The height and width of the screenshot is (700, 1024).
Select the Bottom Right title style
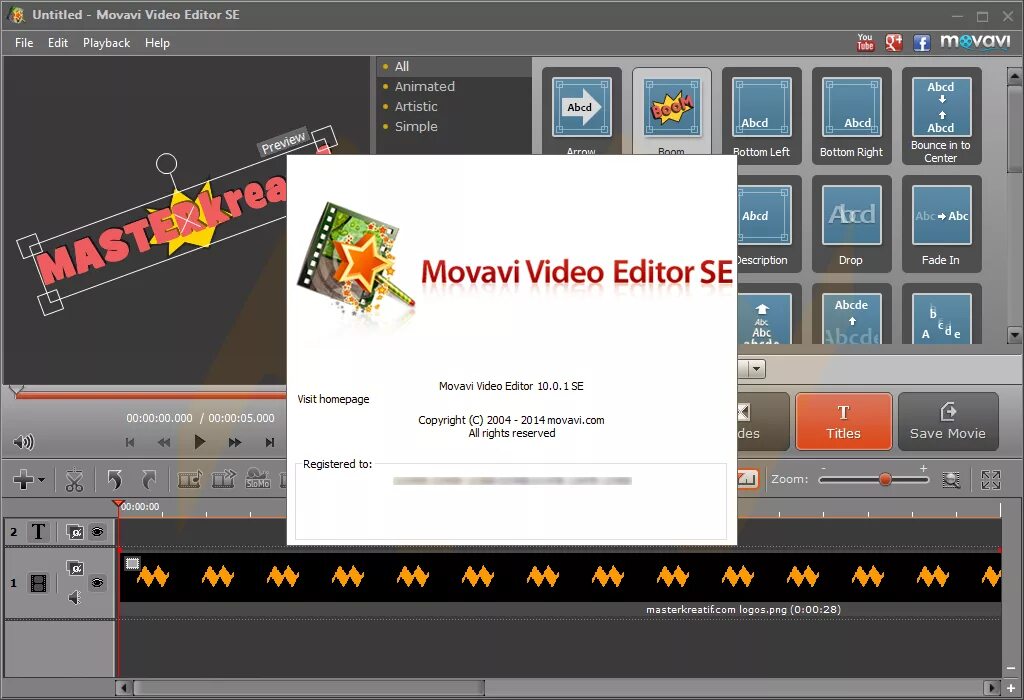852,116
